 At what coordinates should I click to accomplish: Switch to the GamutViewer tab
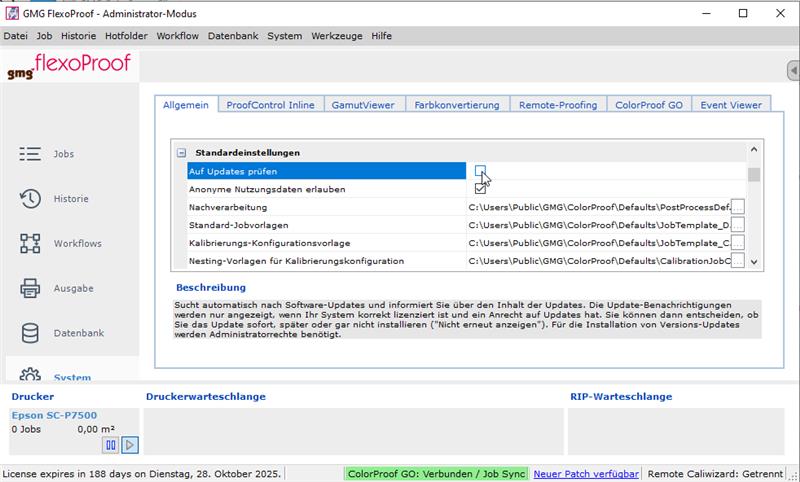363,105
